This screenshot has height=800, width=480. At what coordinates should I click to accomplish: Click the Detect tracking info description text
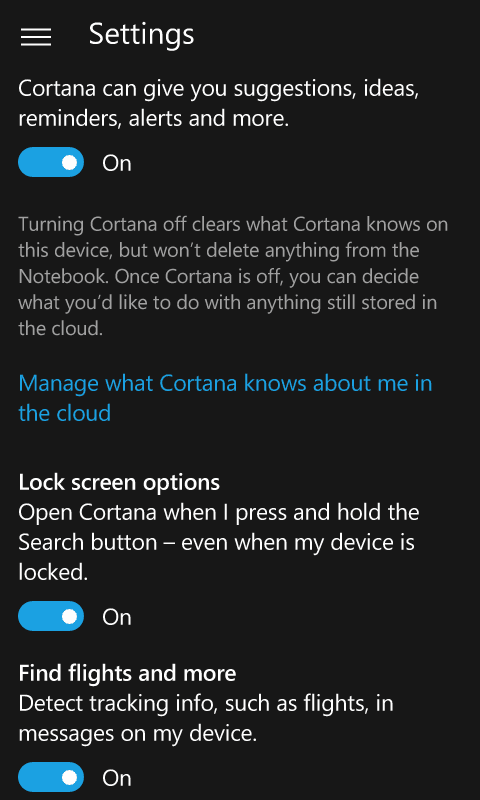pos(206,718)
